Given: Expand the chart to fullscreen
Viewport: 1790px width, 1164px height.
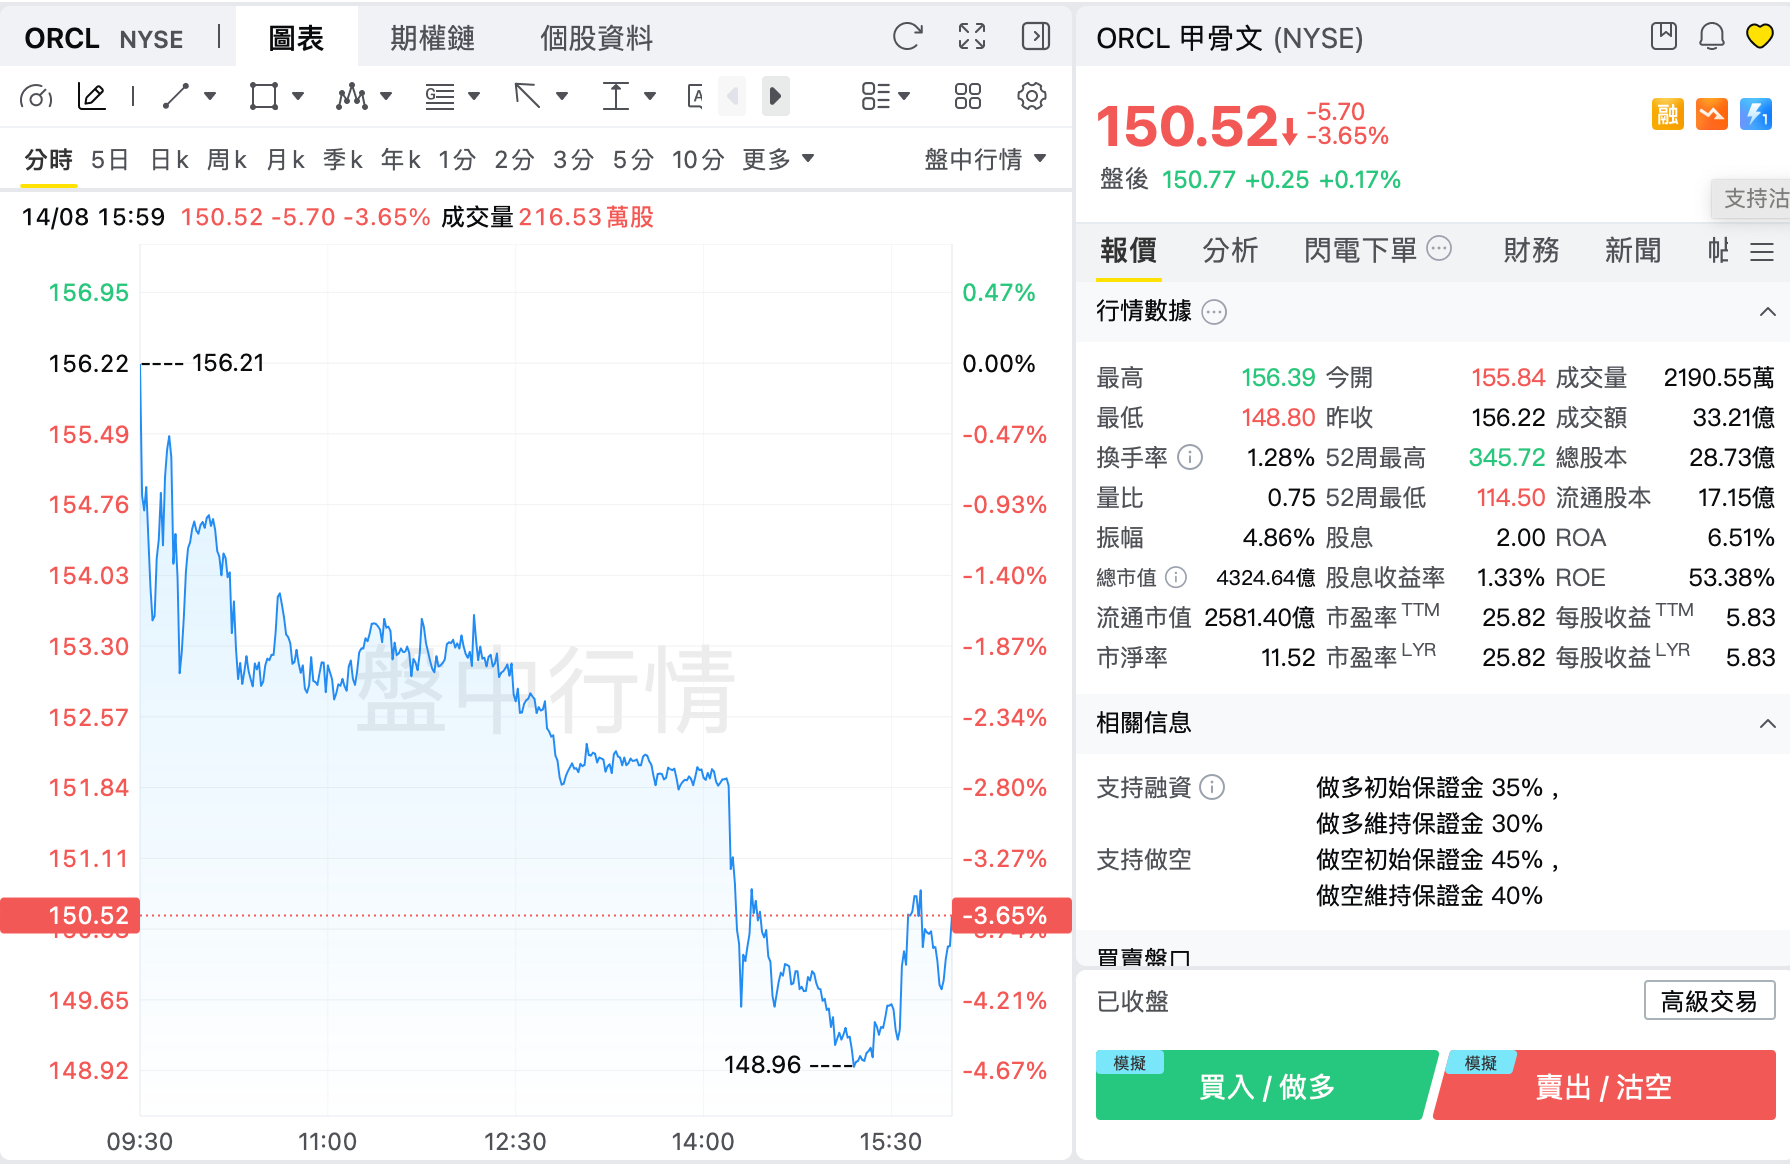Looking at the screenshot, I should point(972,37).
